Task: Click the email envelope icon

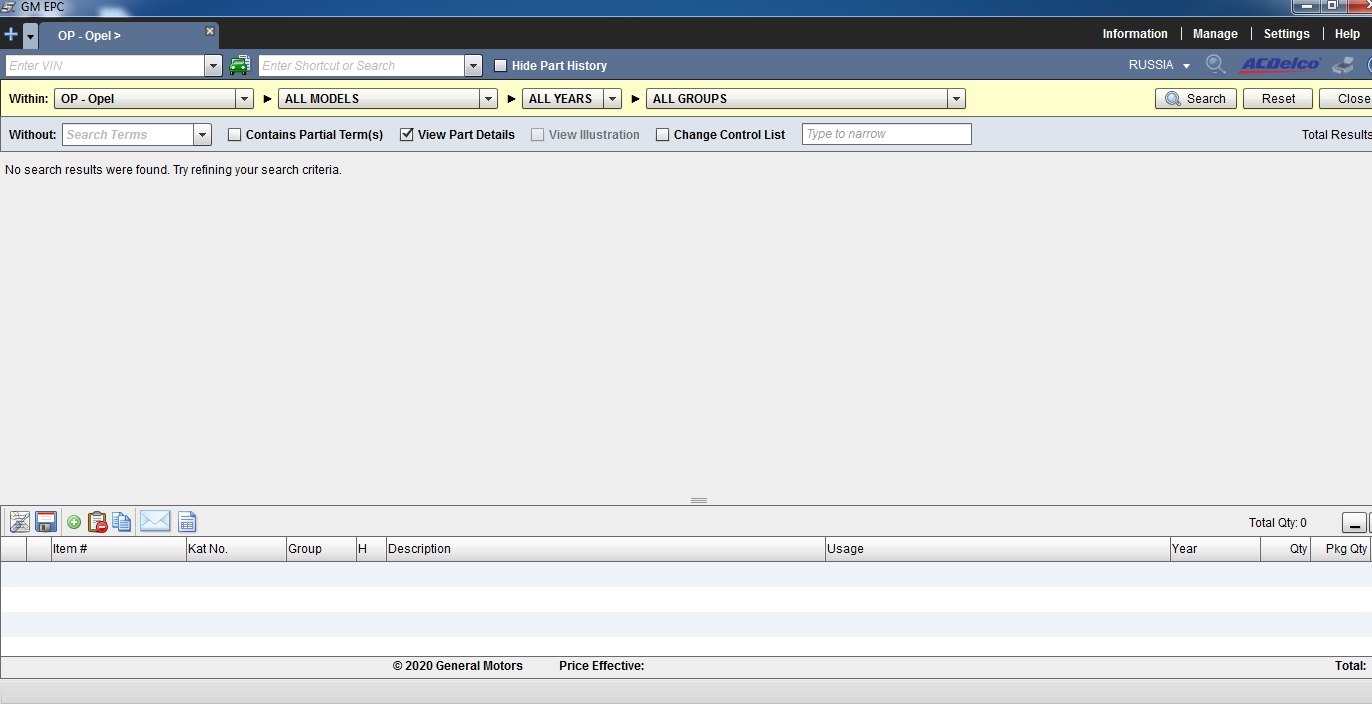Action: tap(155, 521)
